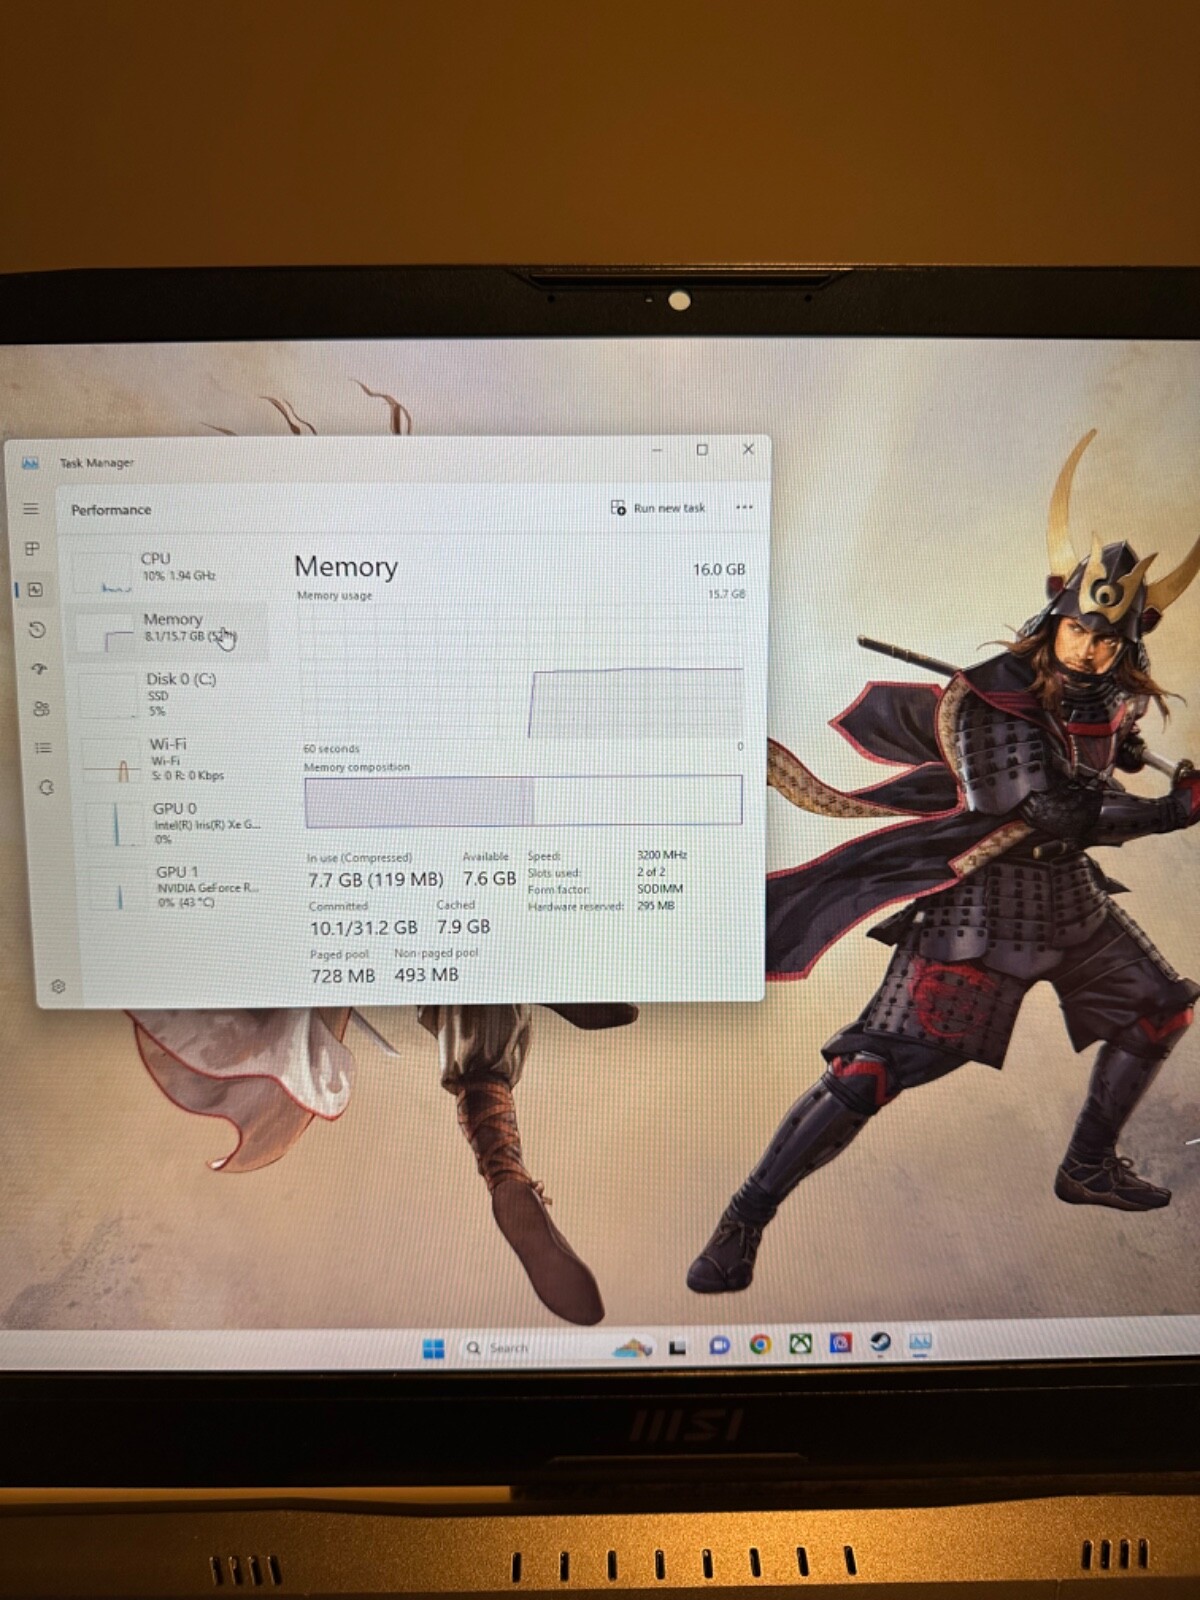
Task: Expand the Task Manager hamburger navigation menu
Action: (31, 509)
